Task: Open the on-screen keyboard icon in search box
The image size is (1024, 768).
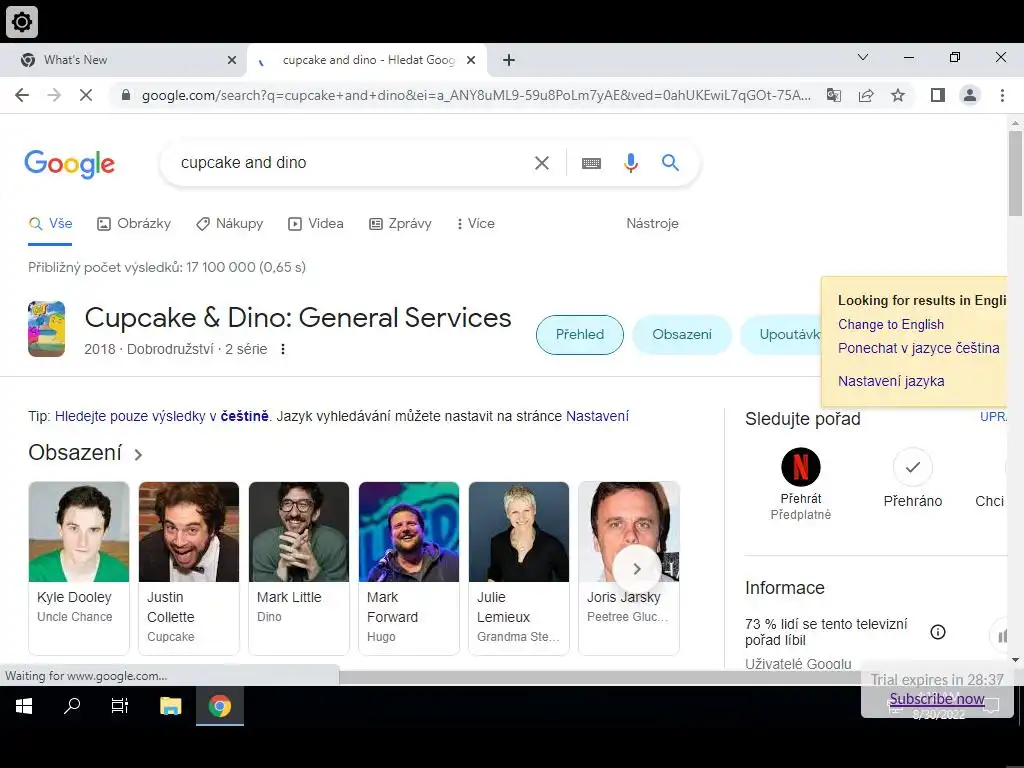Action: 591,163
